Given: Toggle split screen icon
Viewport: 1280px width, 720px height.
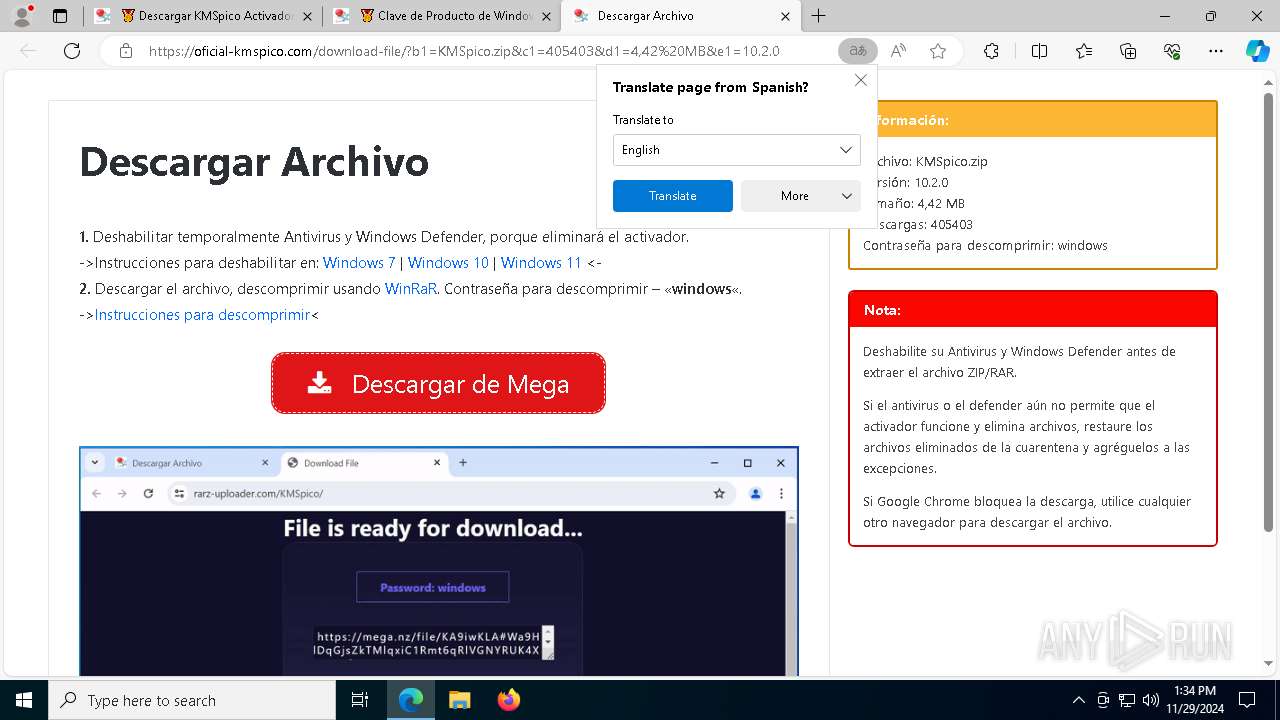Looking at the screenshot, I should point(1039,51).
